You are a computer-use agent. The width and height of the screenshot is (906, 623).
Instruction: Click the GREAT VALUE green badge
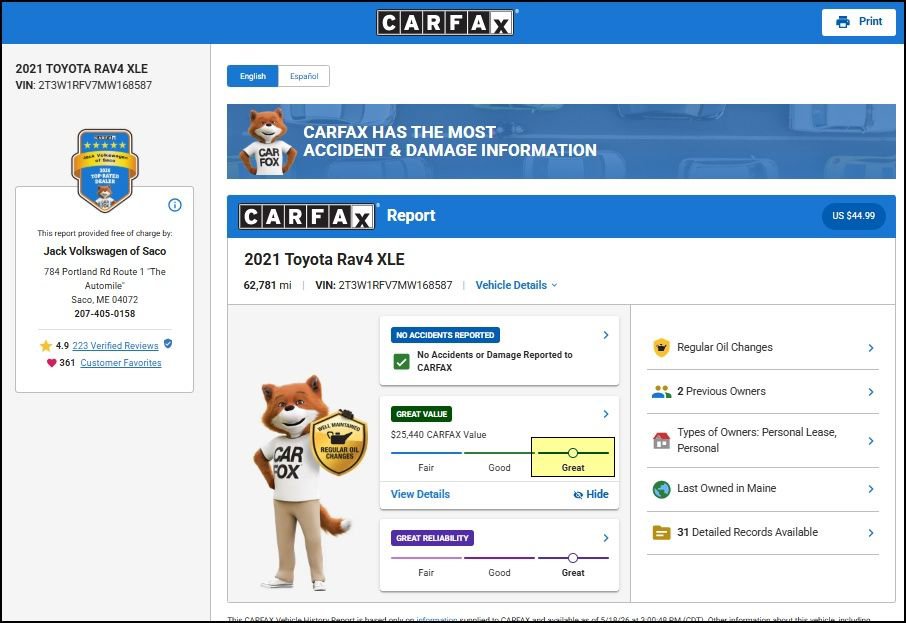[x=421, y=414]
